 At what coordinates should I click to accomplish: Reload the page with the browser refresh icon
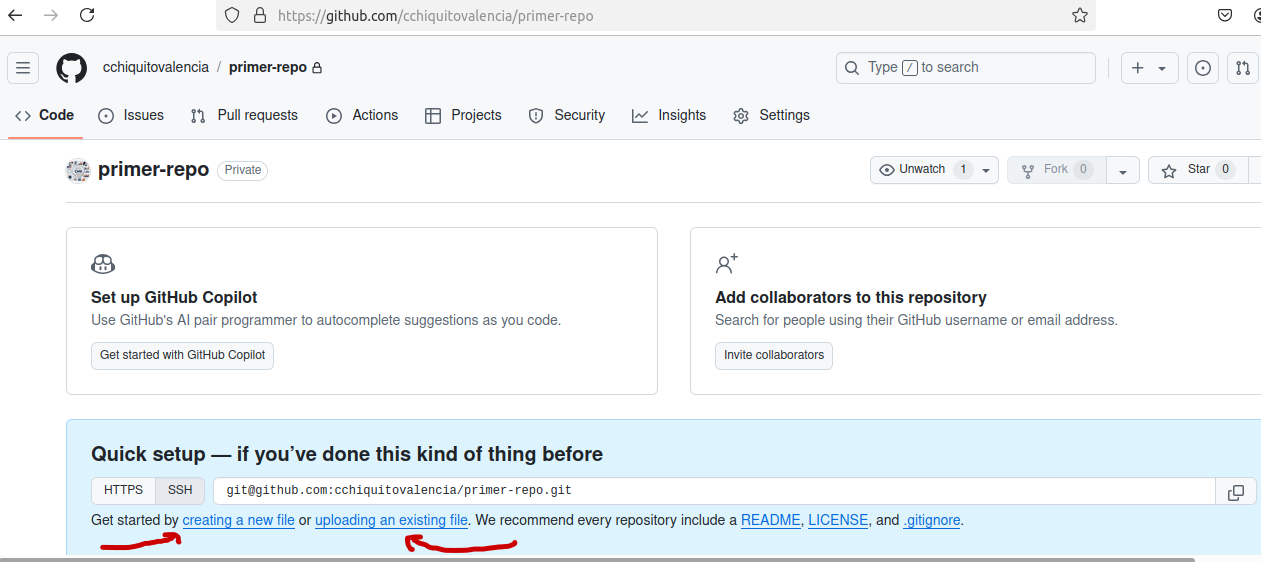pyautogui.click(x=87, y=15)
